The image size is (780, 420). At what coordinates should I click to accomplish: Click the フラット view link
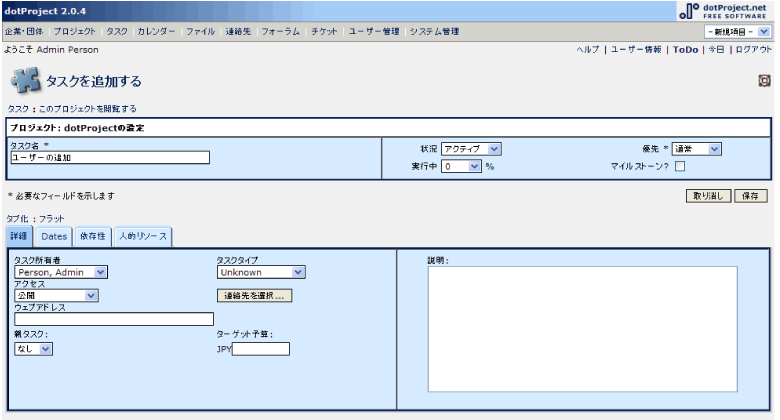[52, 218]
